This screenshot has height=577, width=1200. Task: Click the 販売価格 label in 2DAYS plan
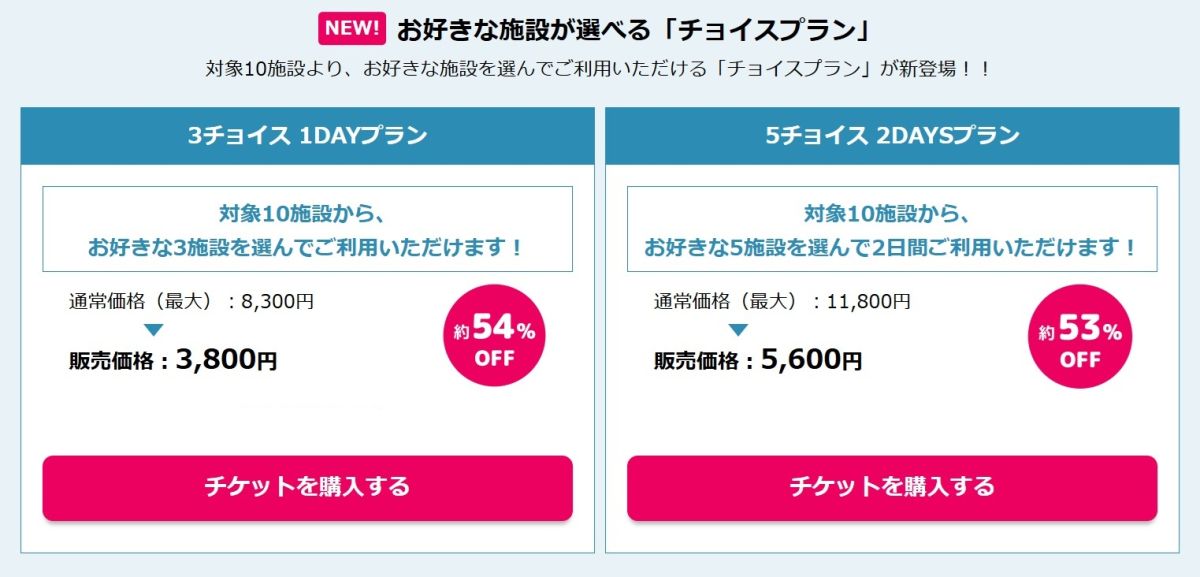tap(697, 362)
